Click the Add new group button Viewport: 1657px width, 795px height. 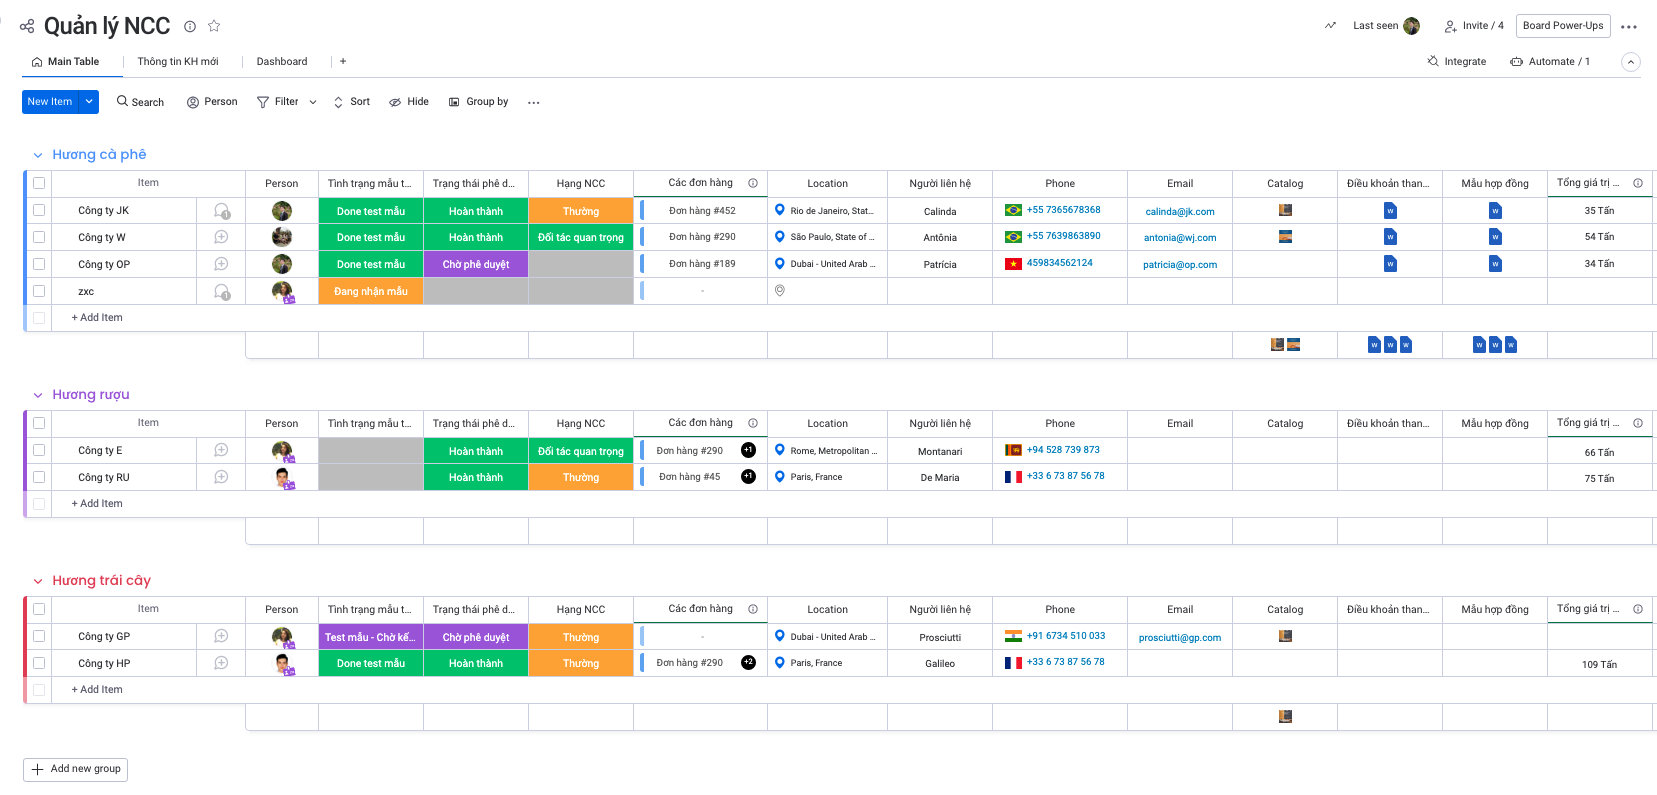click(76, 769)
